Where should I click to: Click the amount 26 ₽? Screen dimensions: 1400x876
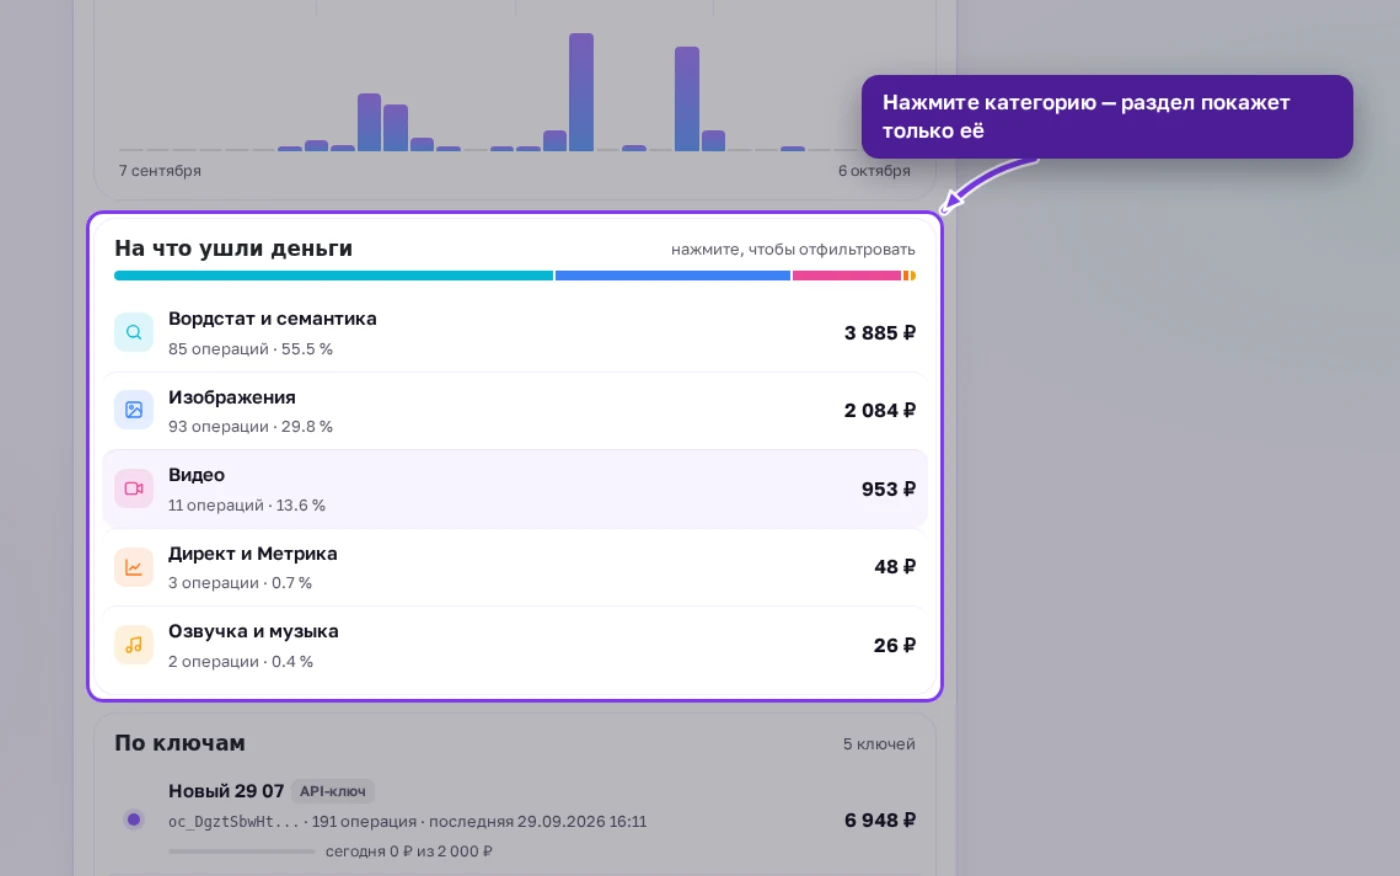[895, 645]
